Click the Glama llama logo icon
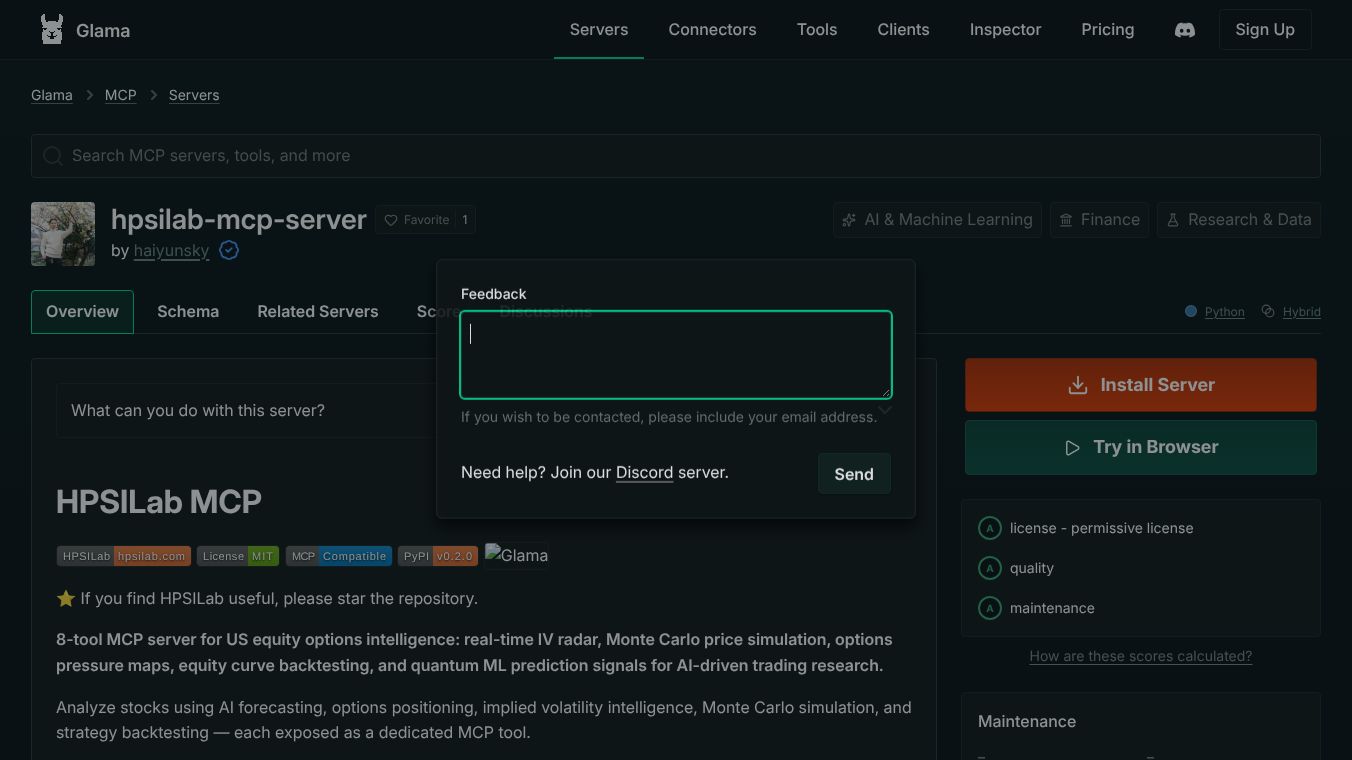Screen dimensions: 1352x760 52,30
